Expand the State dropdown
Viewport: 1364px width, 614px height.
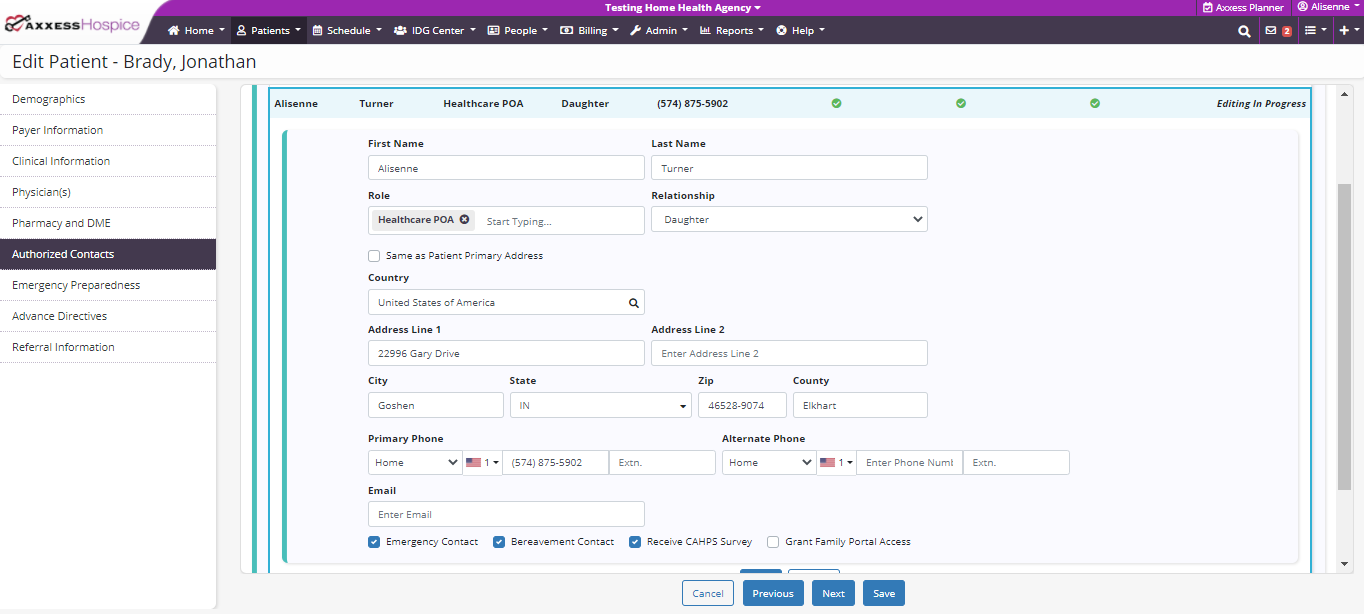pyautogui.click(x=600, y=406)
